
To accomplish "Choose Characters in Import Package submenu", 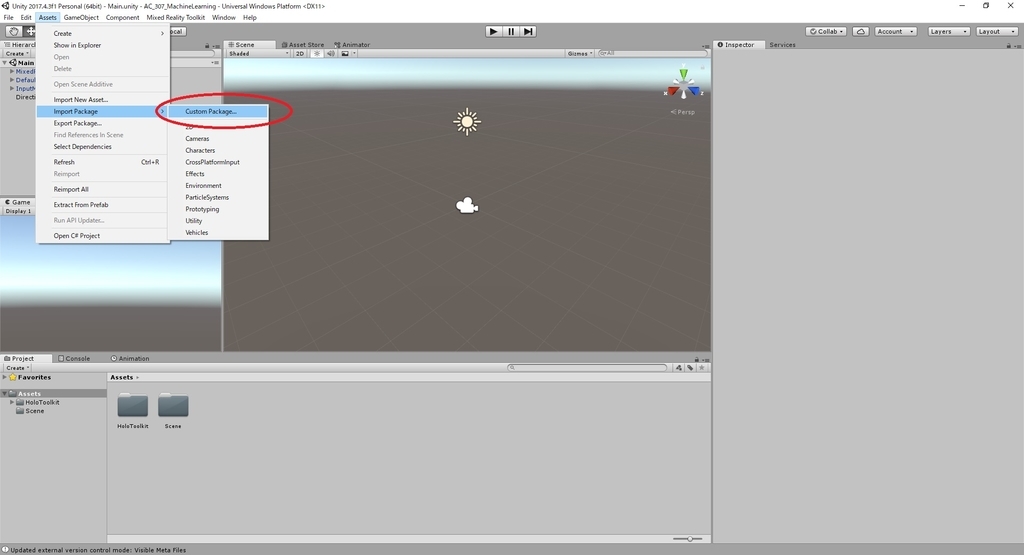I will (x=217, y=150).
